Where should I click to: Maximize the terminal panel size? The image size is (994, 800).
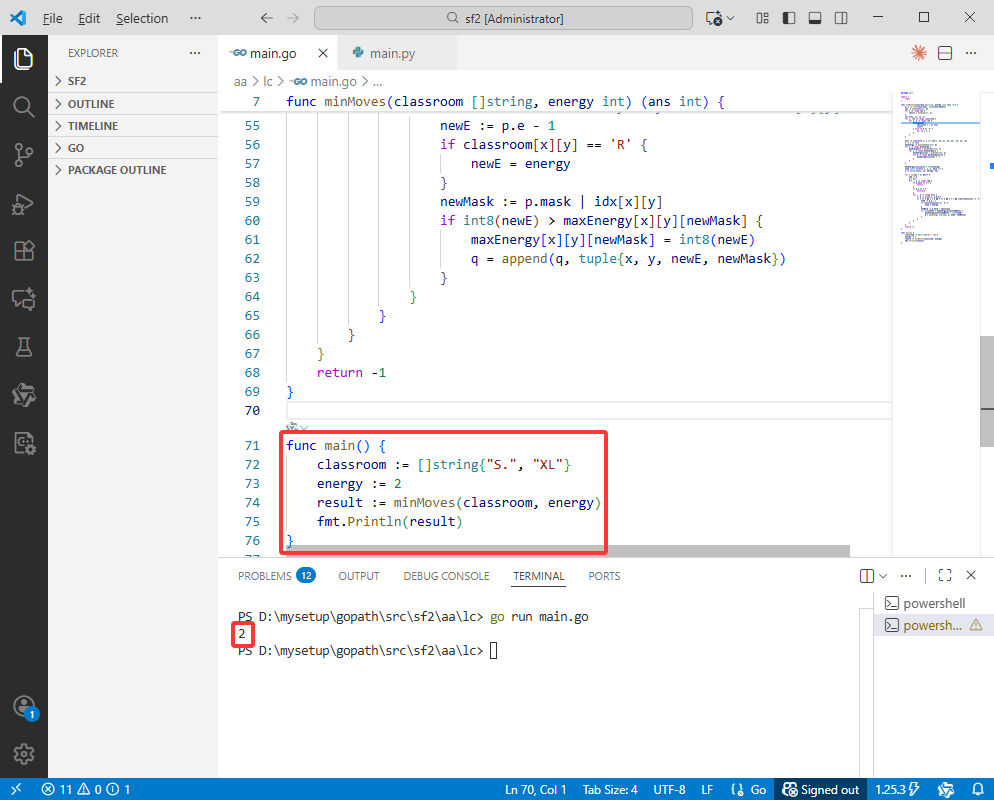(x=945, y=576)
